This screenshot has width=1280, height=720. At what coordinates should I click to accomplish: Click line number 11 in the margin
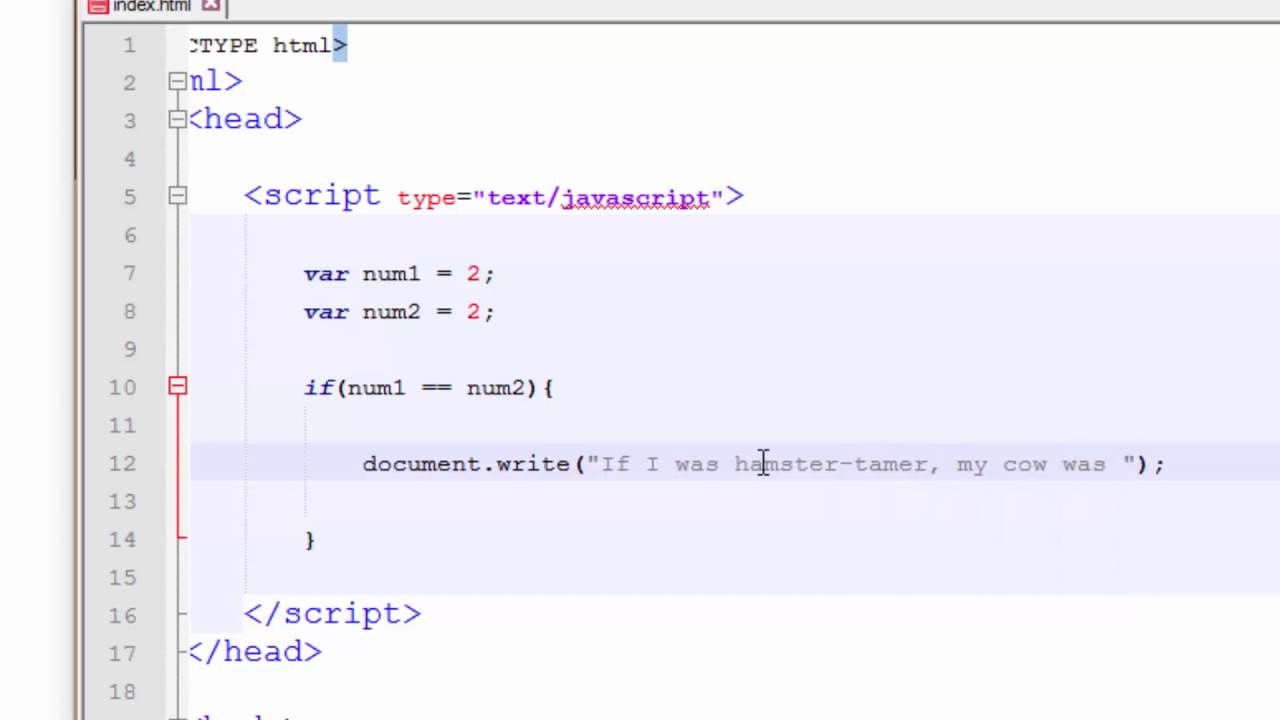(x=124, y=425)
